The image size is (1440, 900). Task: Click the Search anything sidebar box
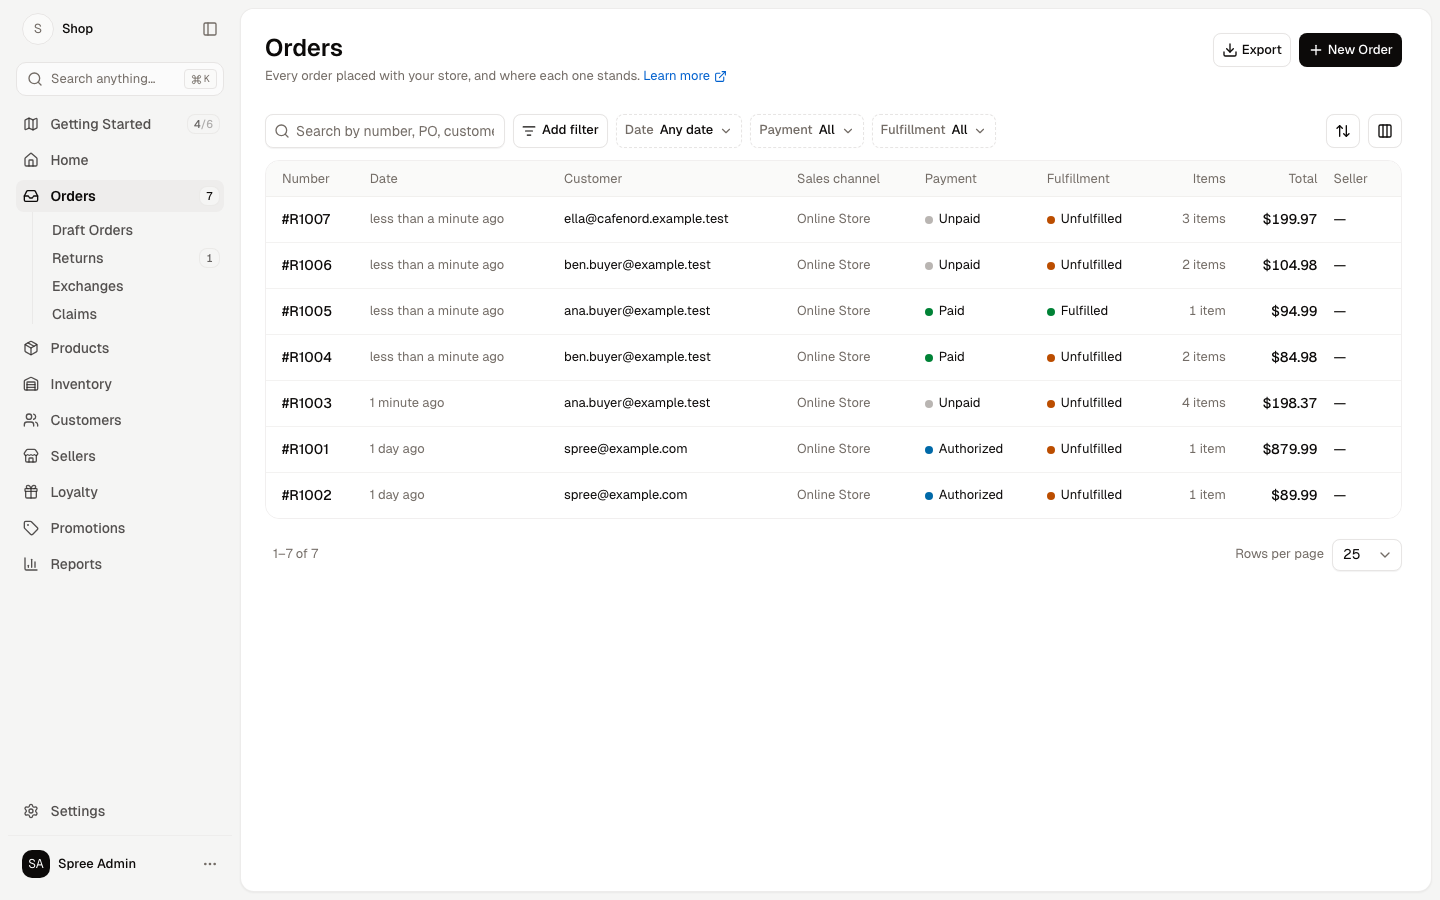tap(120, 79)
